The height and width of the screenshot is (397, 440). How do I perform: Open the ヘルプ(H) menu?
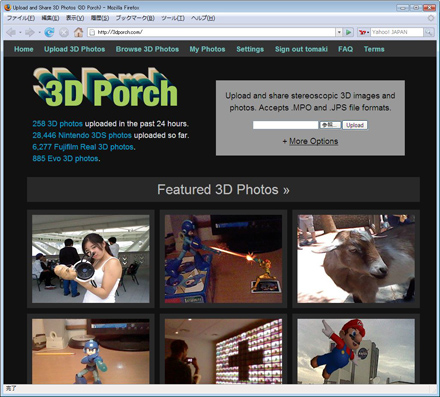point(203,18)
